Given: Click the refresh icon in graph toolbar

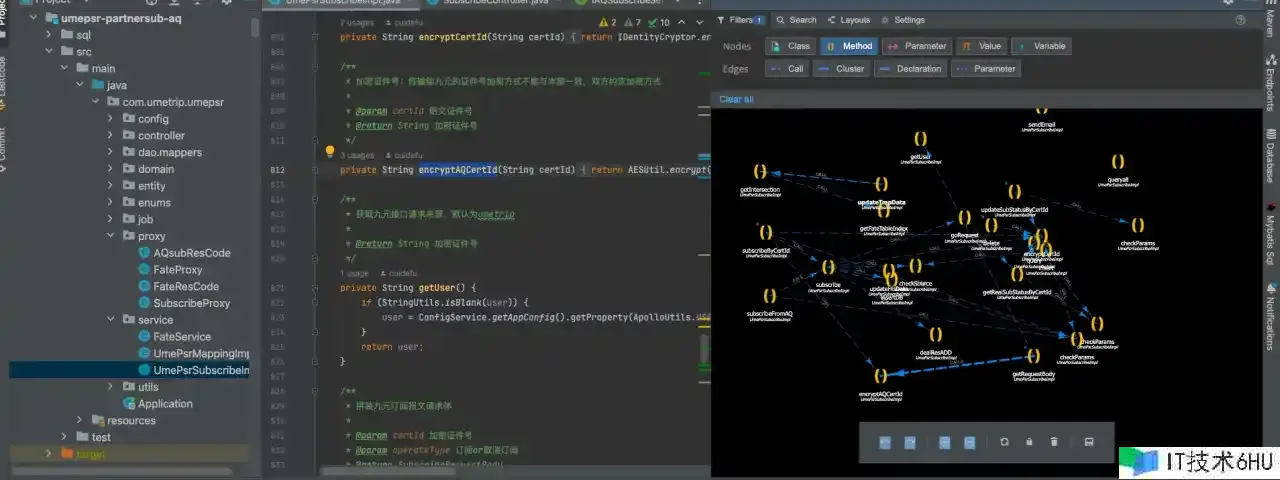Looking at the screenshot, I should [1004, 442].
